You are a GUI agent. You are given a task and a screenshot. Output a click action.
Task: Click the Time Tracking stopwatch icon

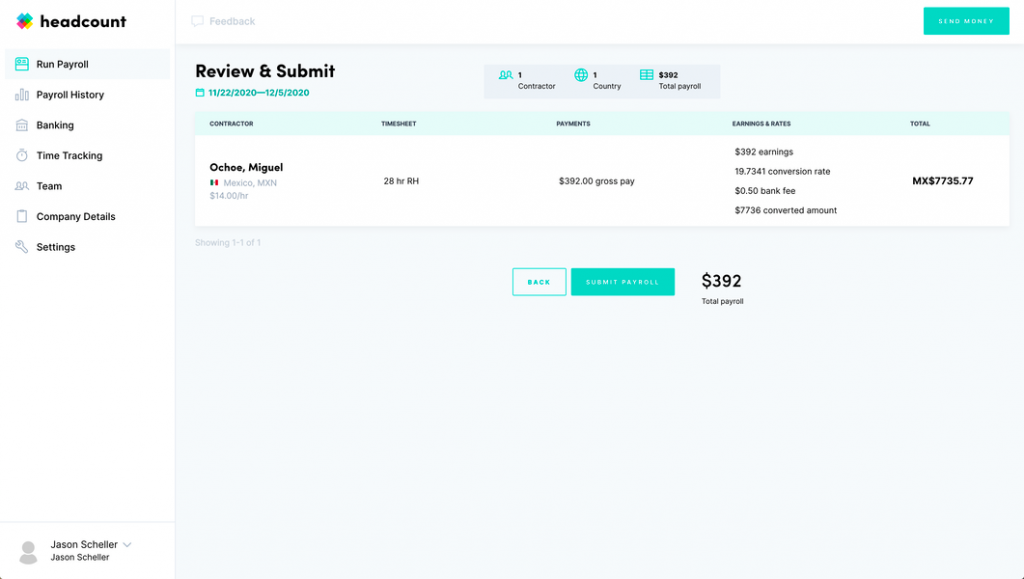(x=22, y=155)
